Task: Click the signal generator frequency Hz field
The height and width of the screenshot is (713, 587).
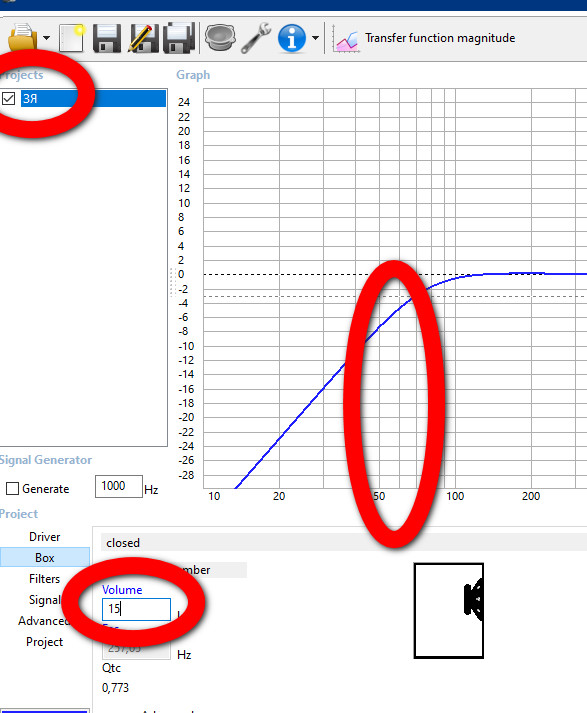Action: coord(119,487)
